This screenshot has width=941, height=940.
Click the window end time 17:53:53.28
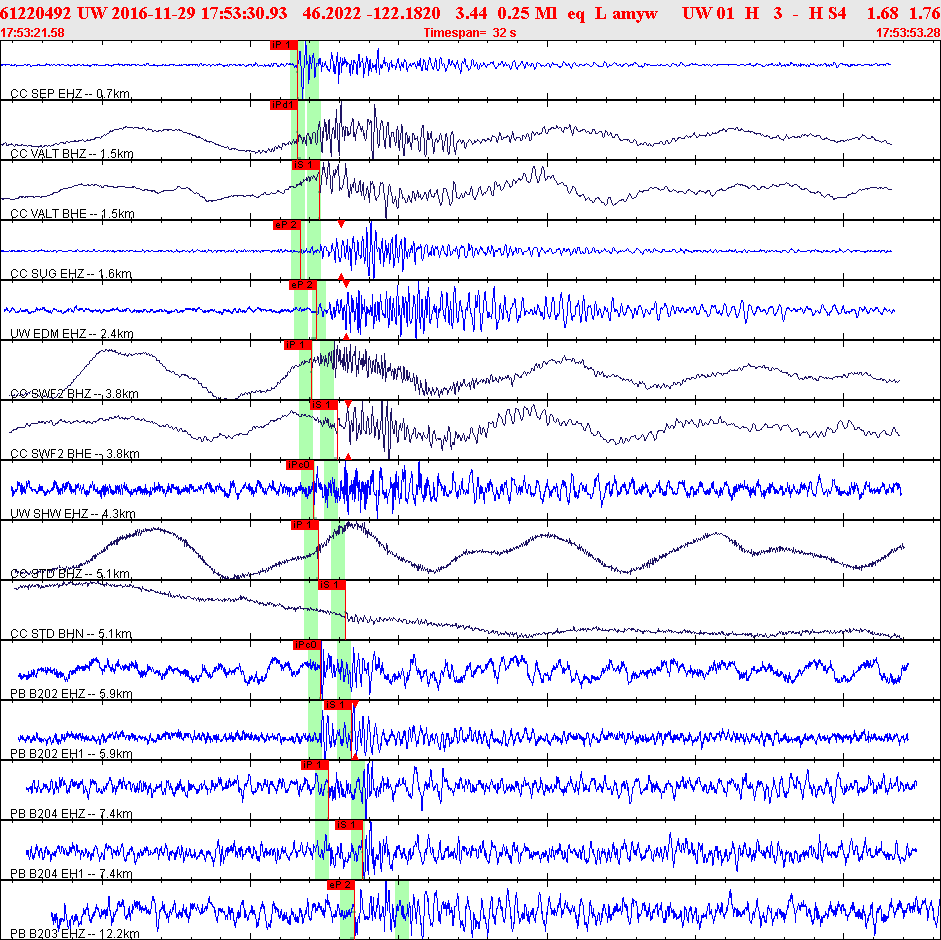tap(909, 33)
